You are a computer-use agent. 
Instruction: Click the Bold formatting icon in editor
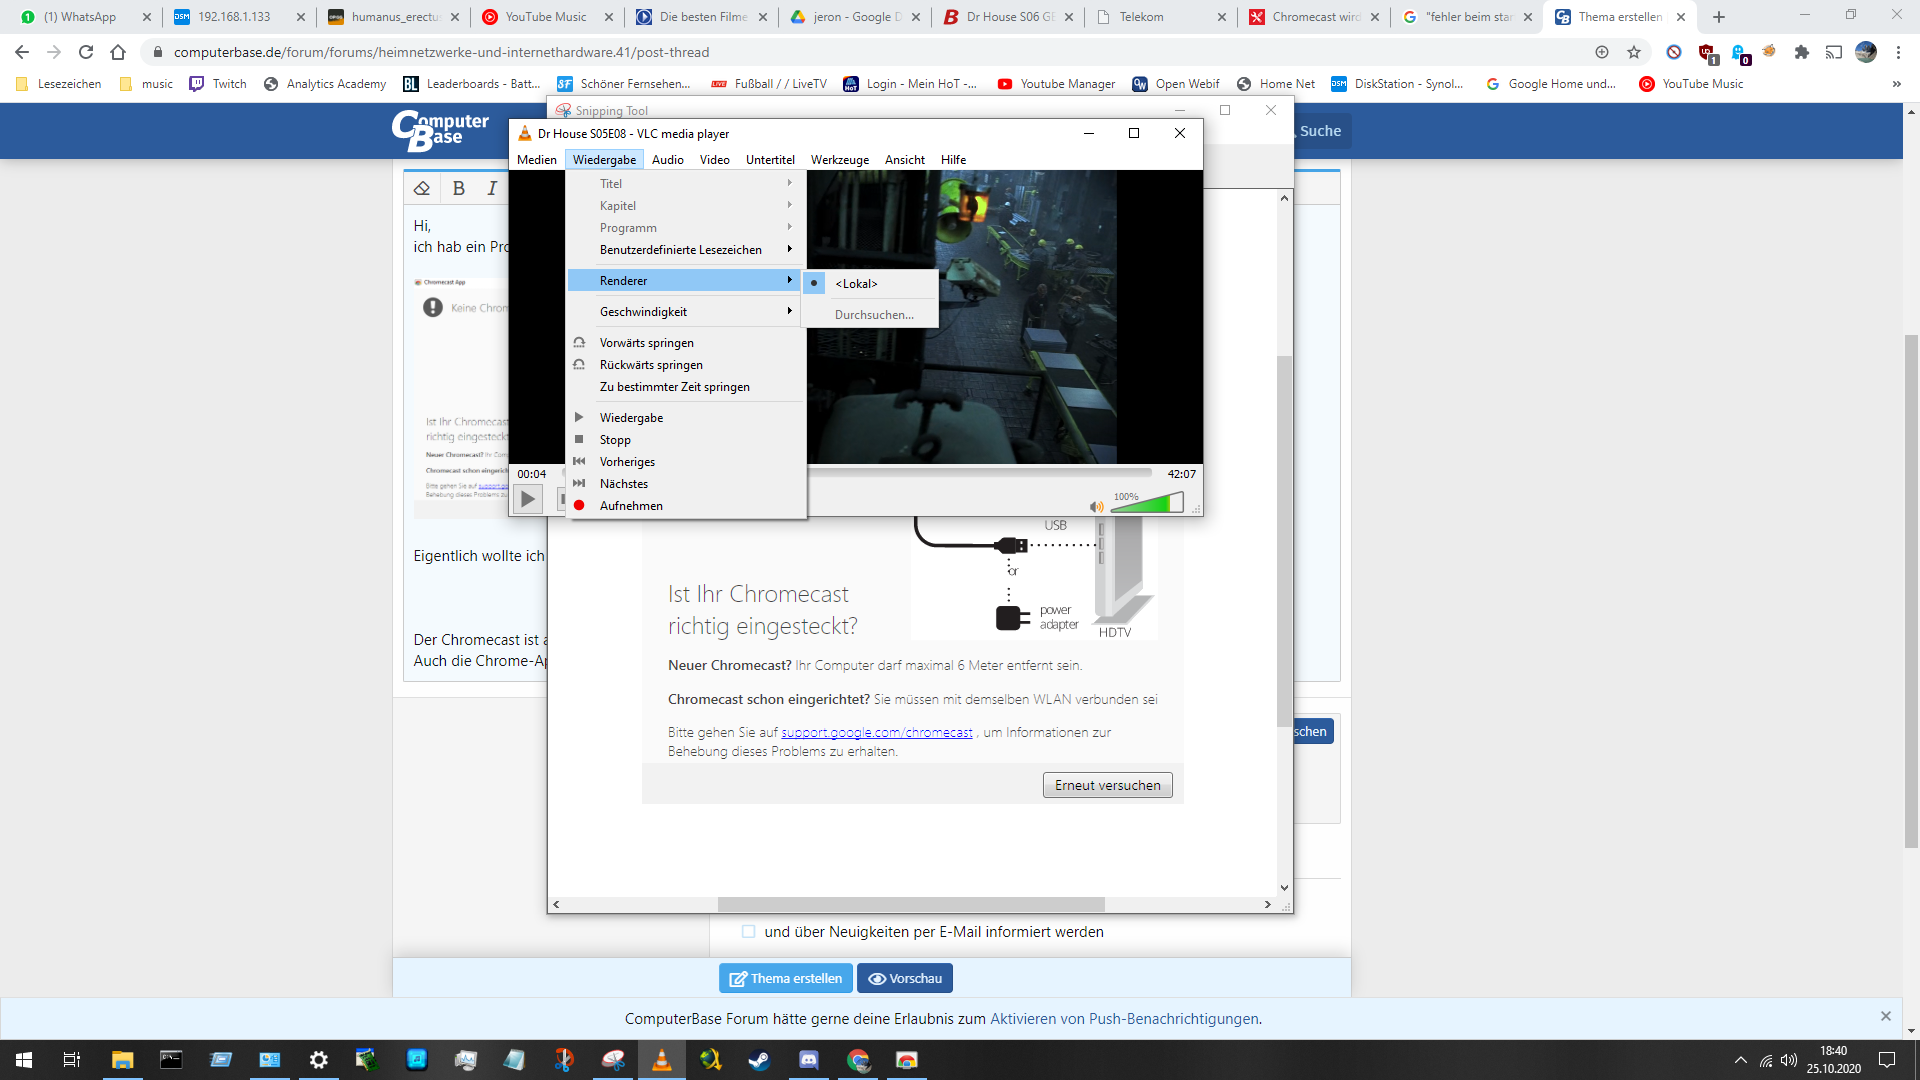click(x=459, y=188)
